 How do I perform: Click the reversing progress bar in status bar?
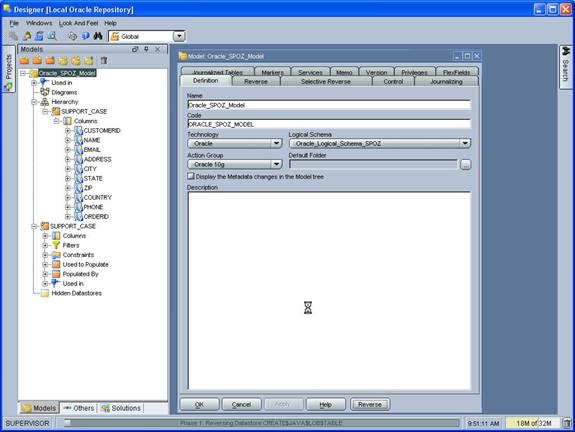tap(261, 423)
